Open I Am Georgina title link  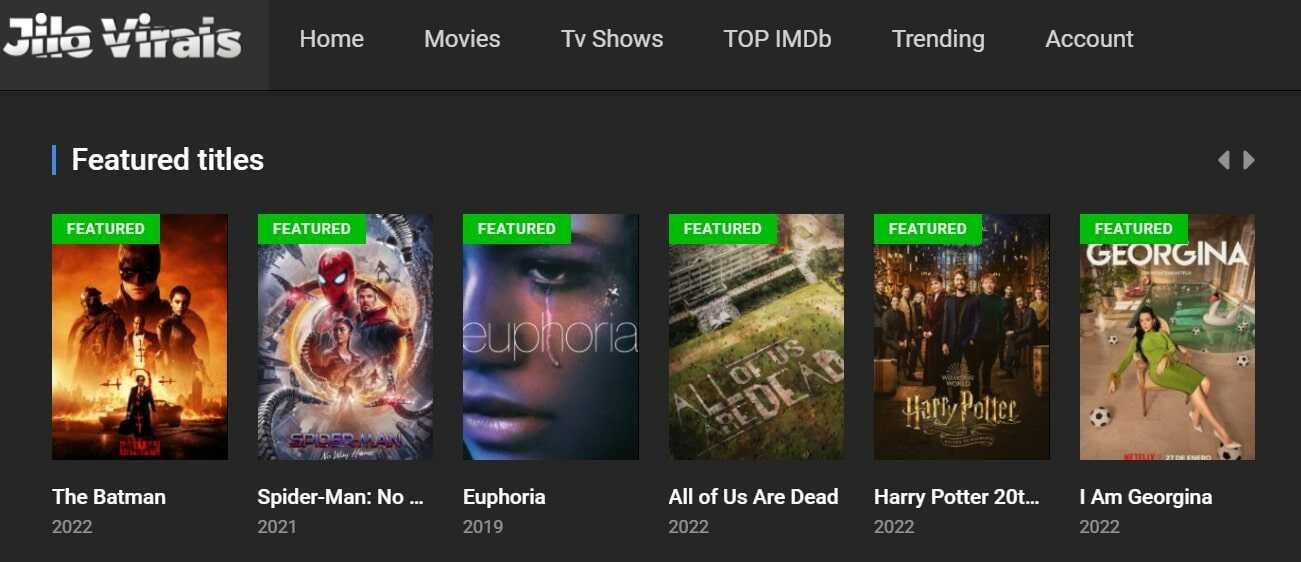point(1146,497)
